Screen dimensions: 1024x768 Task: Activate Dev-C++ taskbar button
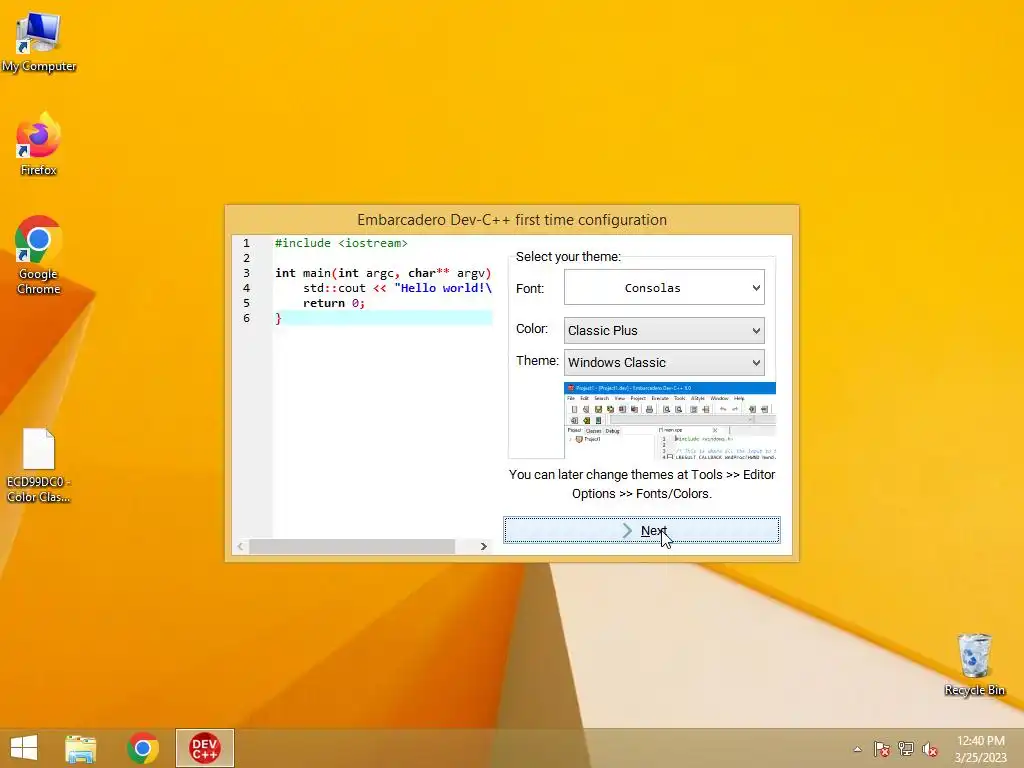204,748
